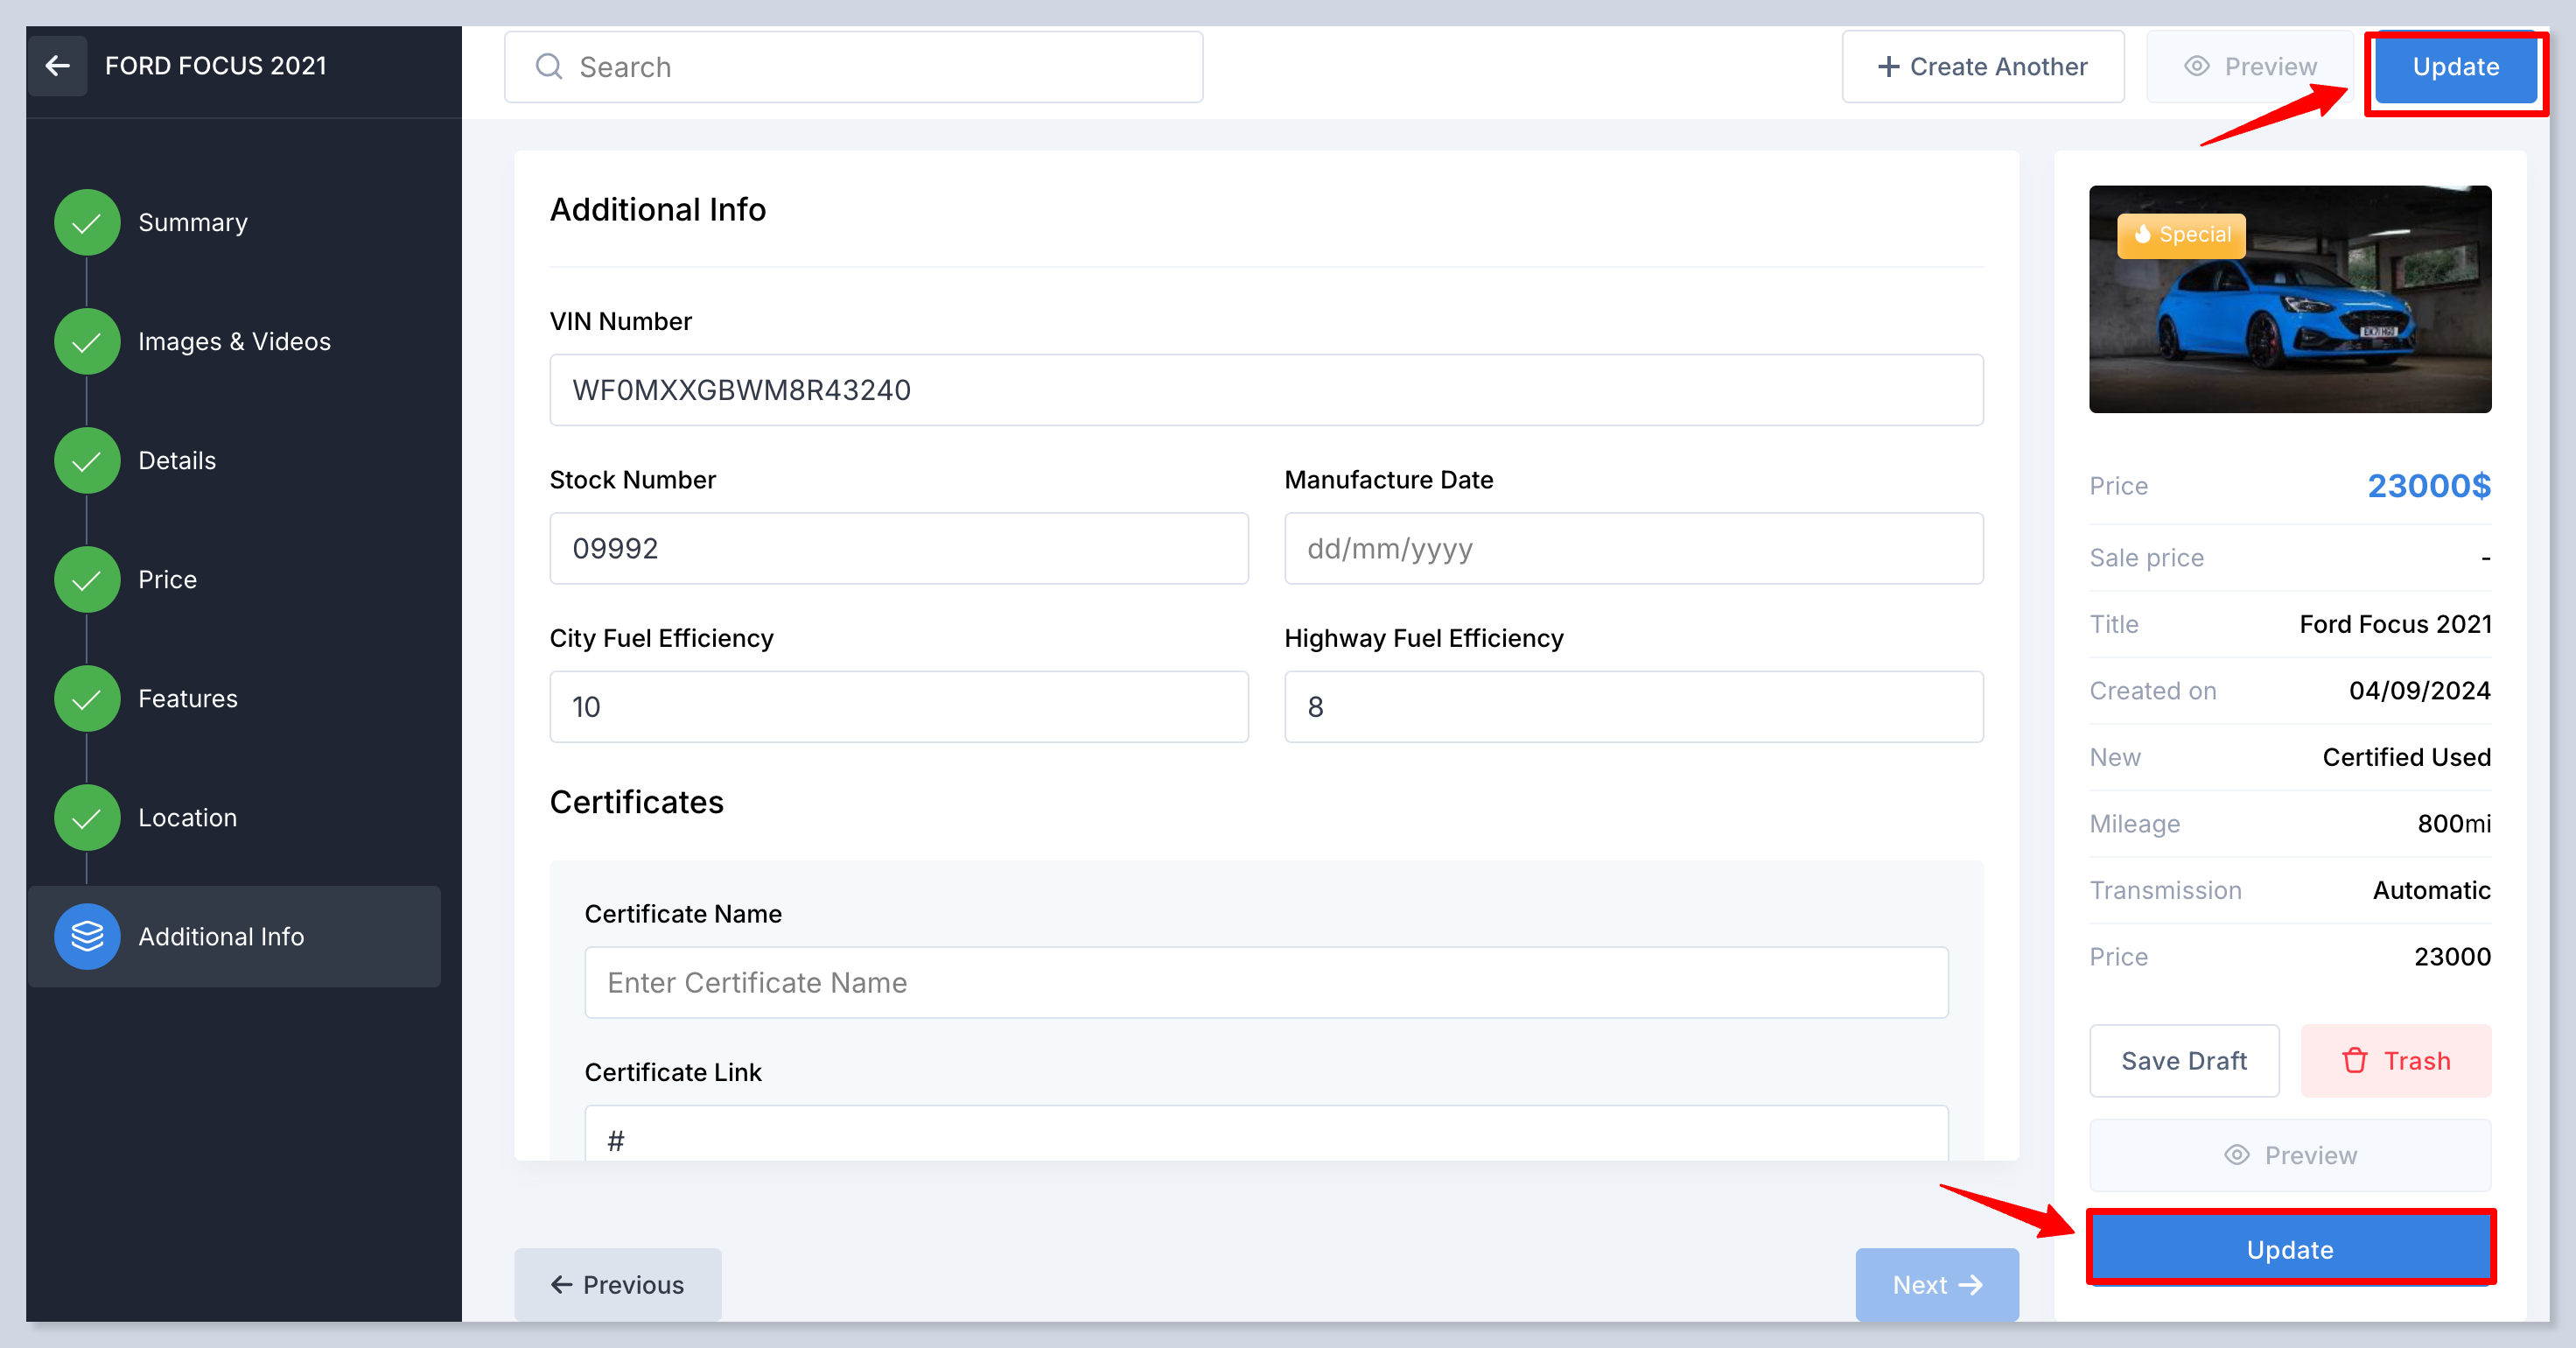Focus the VIN Number input field

[1265, 390]
